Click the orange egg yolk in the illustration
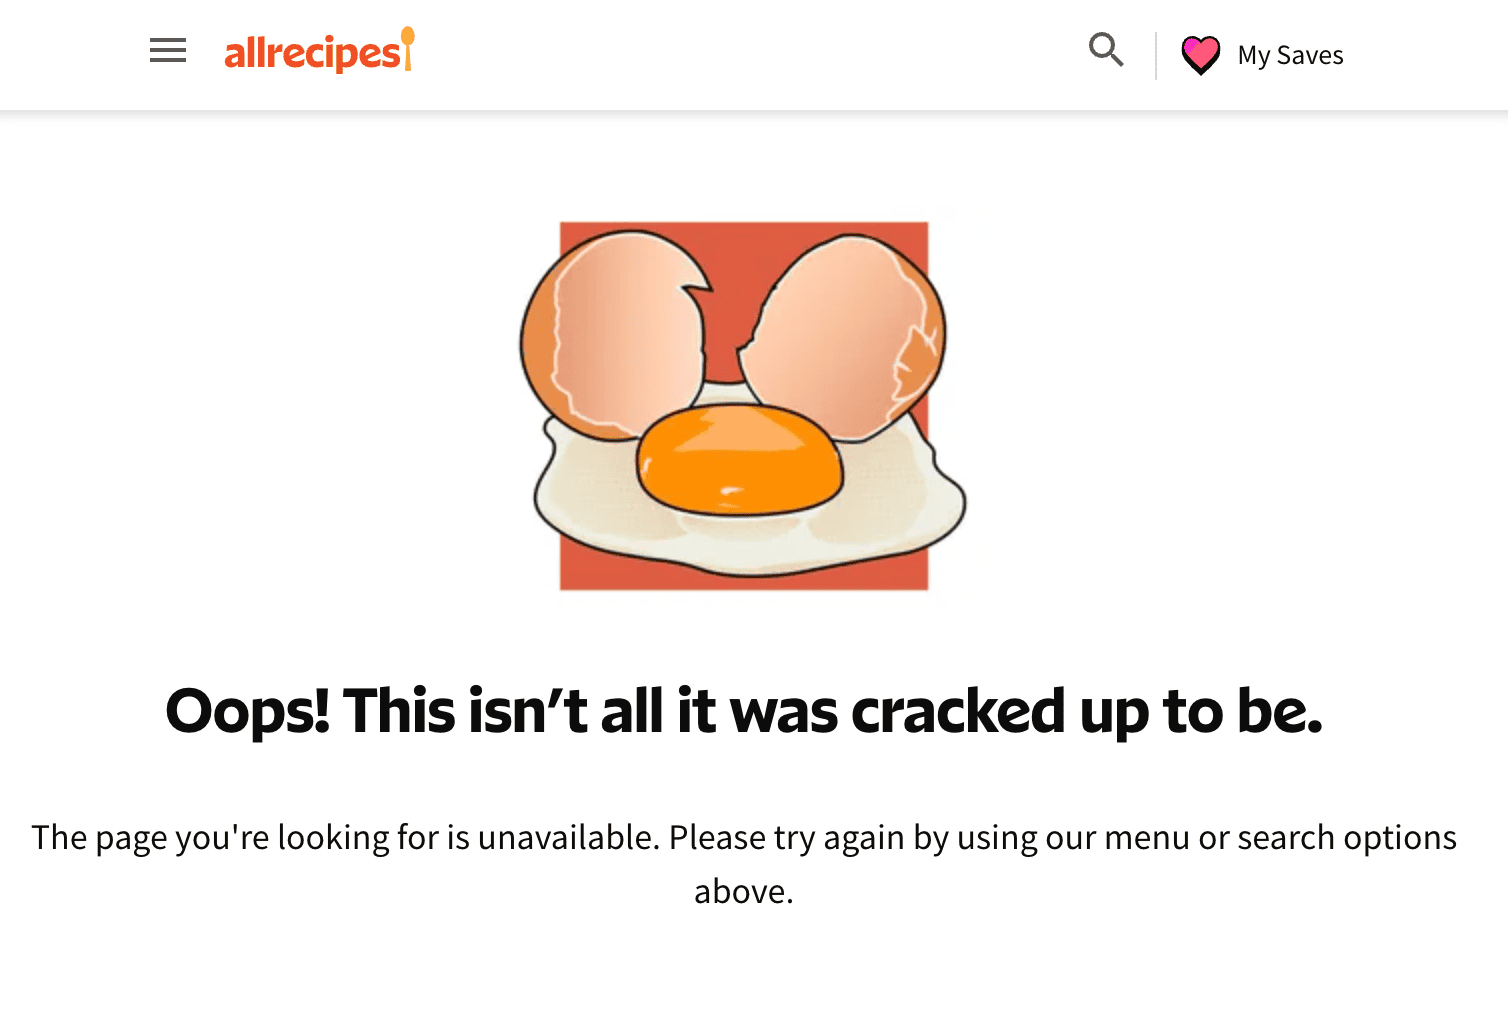1508x1028 pixels. point(739,461)
